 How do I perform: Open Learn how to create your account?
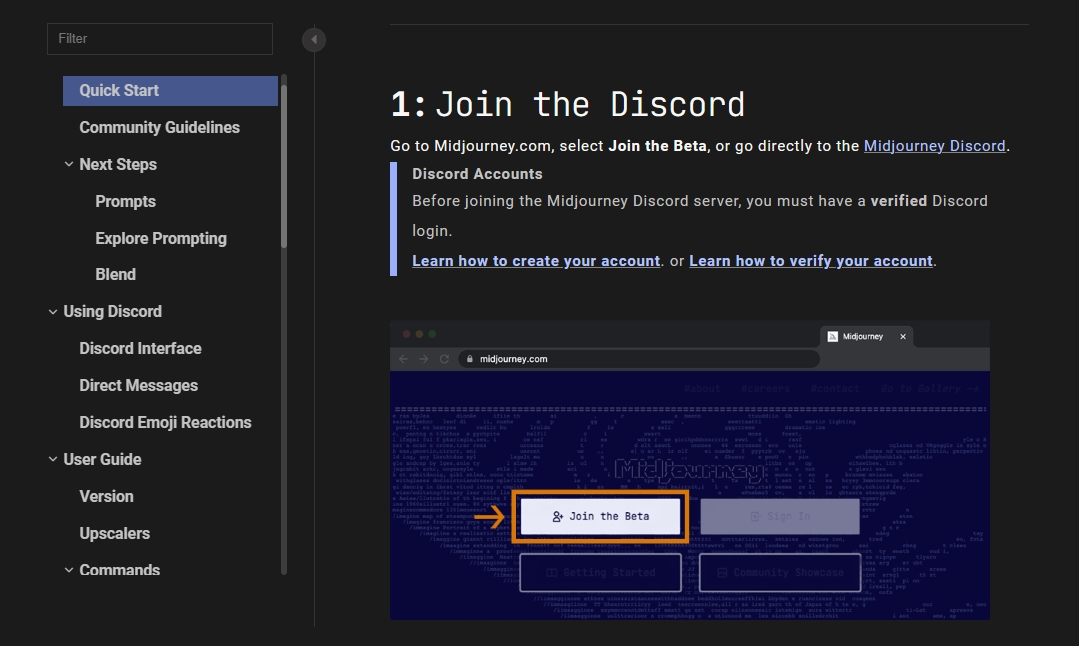click(x=535, y=261)
